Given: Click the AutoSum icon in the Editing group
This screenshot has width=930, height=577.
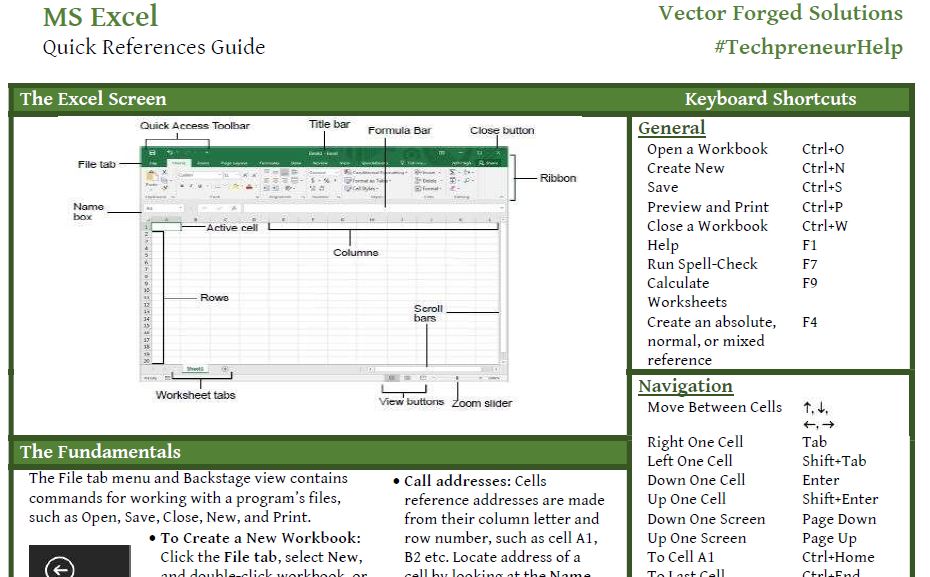Looking at the screenshot, I should (x=453, y=171).
